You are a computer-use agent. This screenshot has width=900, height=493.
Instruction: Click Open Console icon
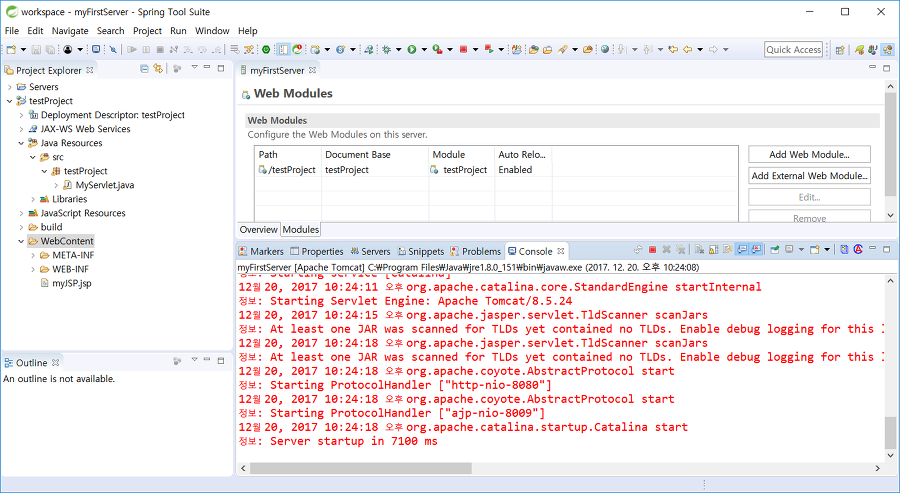[x=814, y=250]
